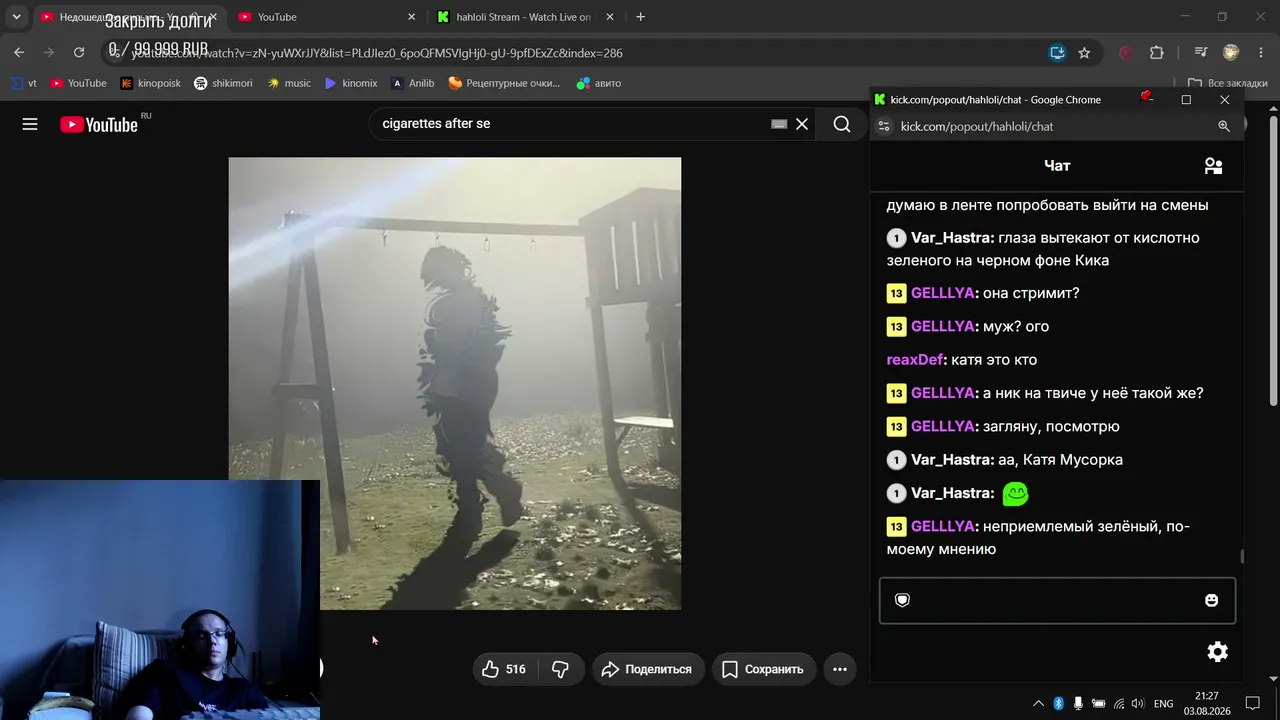
Task: Open the zoom icon in Kick chat window
Action: (x=1223, y=126)
